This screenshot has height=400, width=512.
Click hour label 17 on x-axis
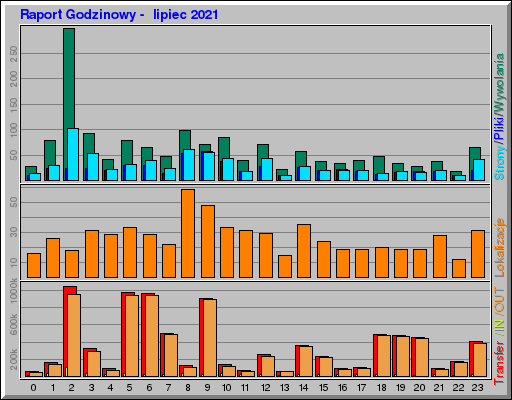(x=361, y=388)
